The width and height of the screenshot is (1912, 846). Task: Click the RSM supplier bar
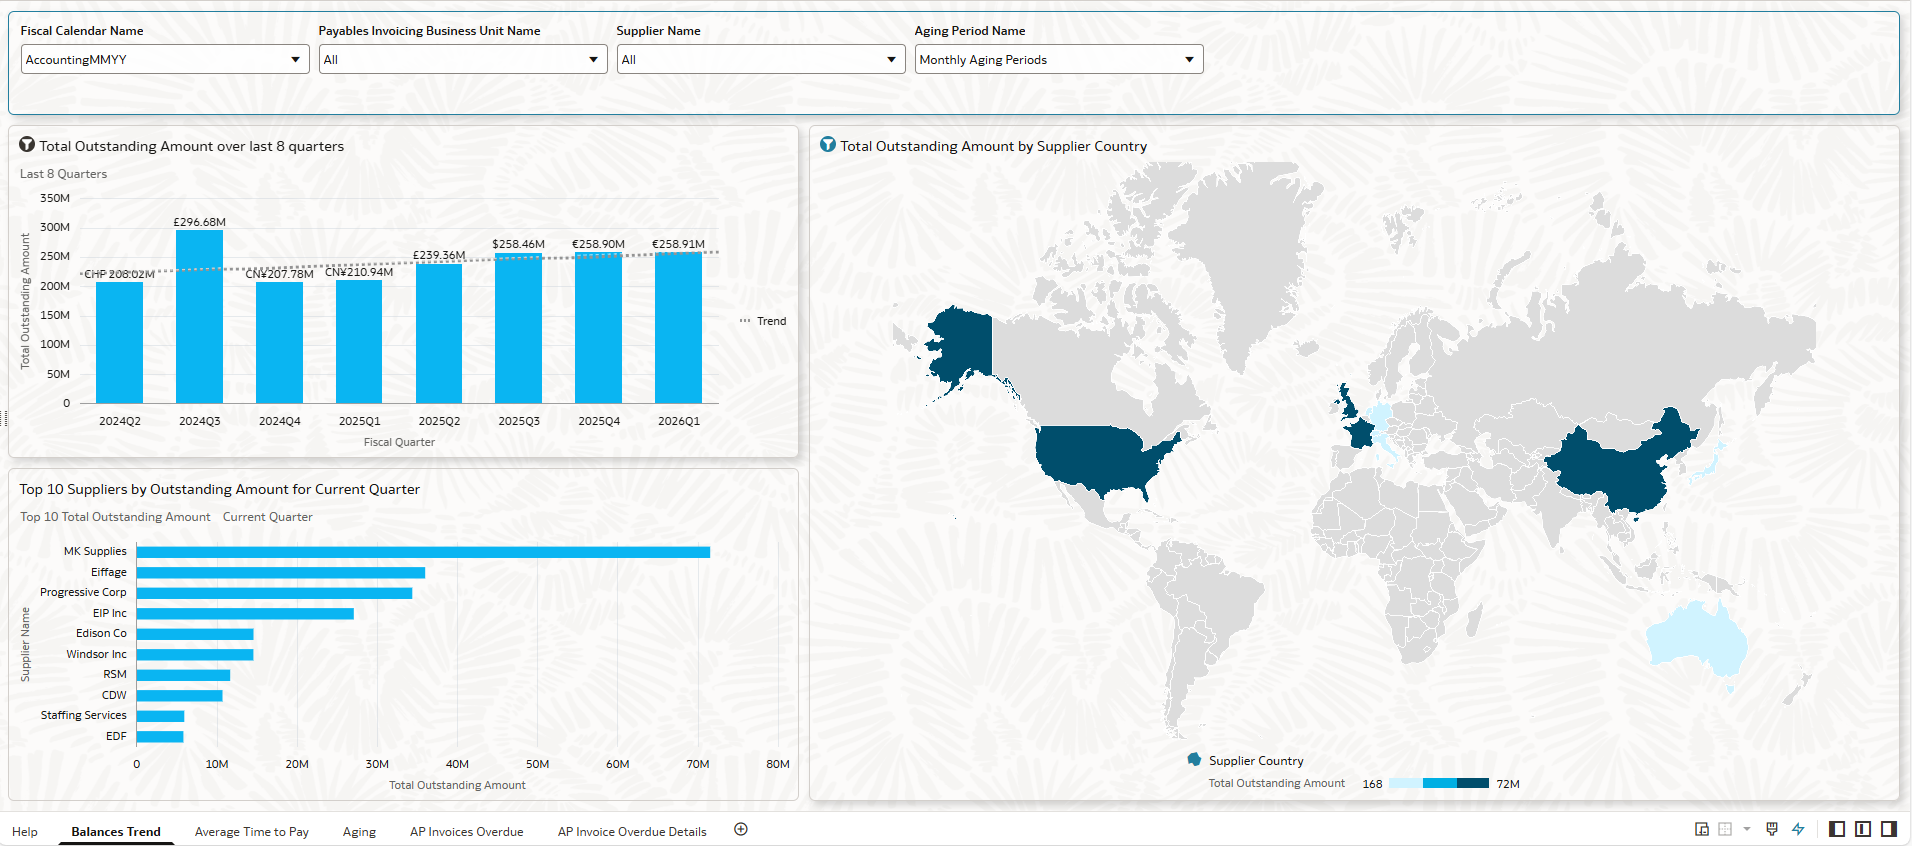click(x=183, y=675)
